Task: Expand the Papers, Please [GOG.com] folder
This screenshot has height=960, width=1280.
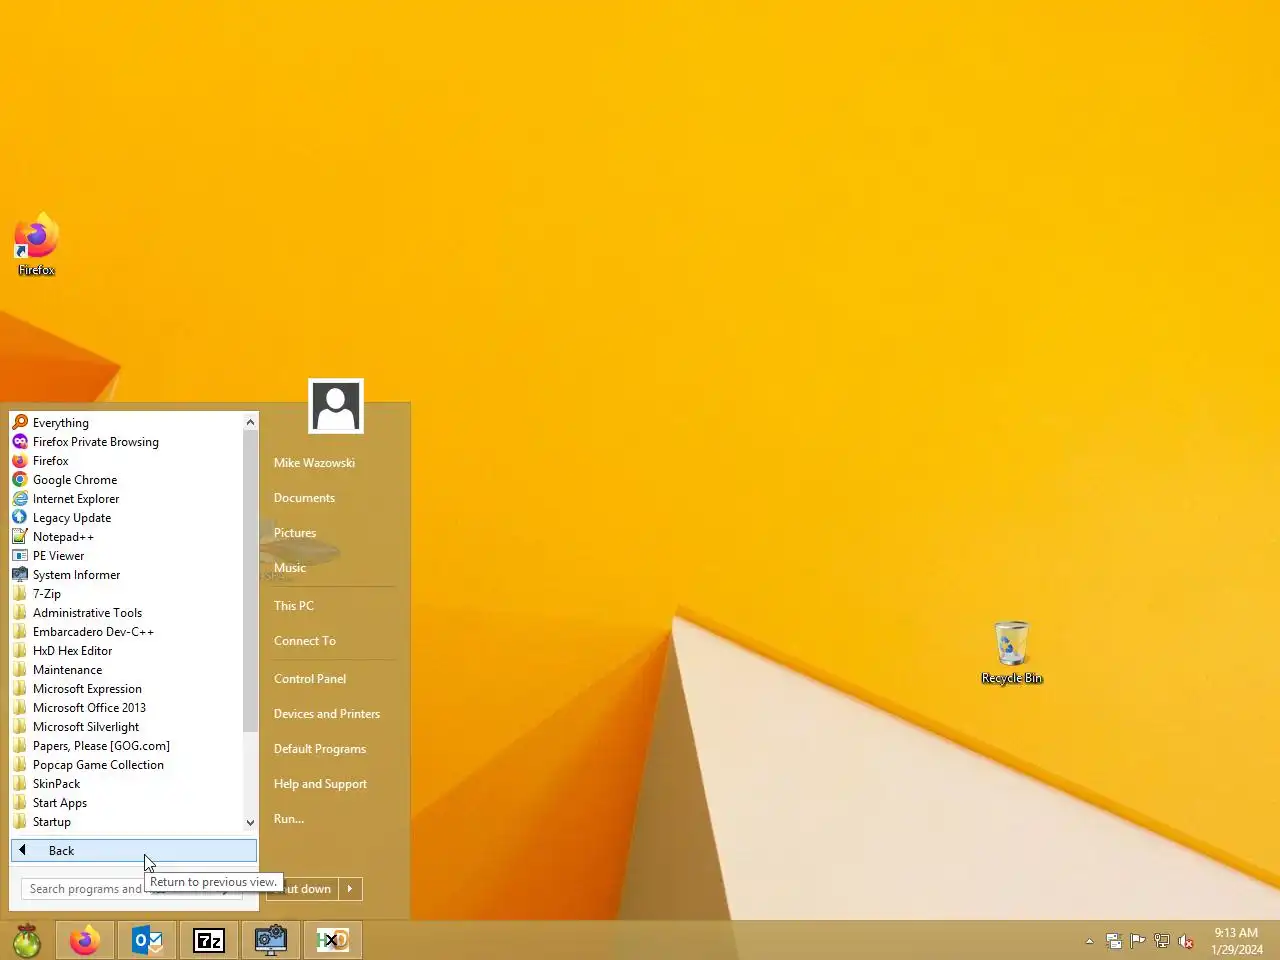Action: point(126,746)
